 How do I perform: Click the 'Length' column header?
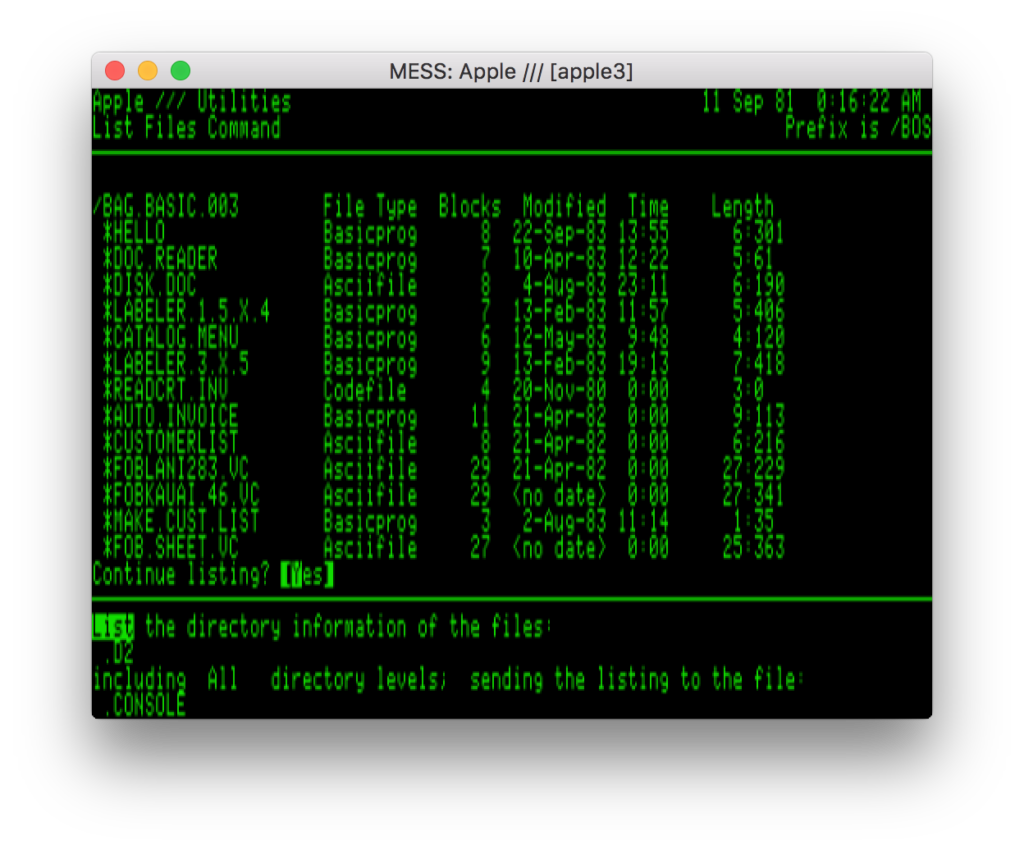click(x=743, y=207)
